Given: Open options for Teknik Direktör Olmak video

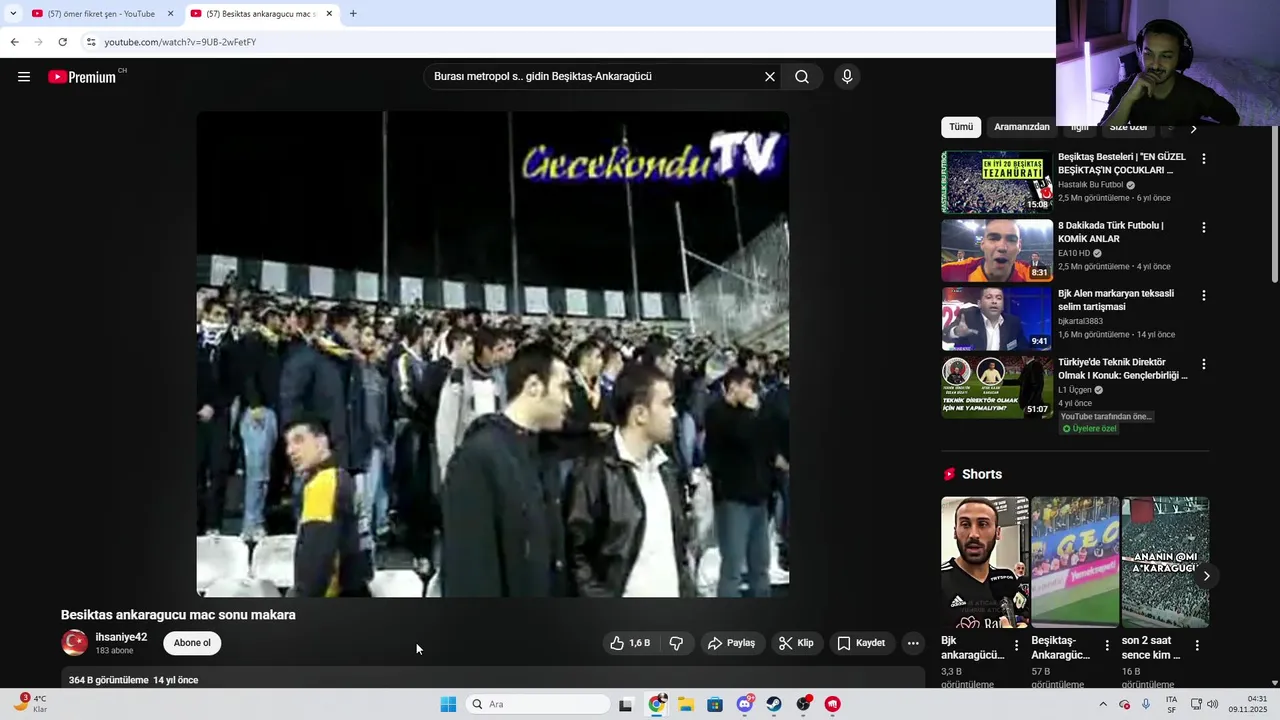Looking at the screenshot, I should (1203, 364).
